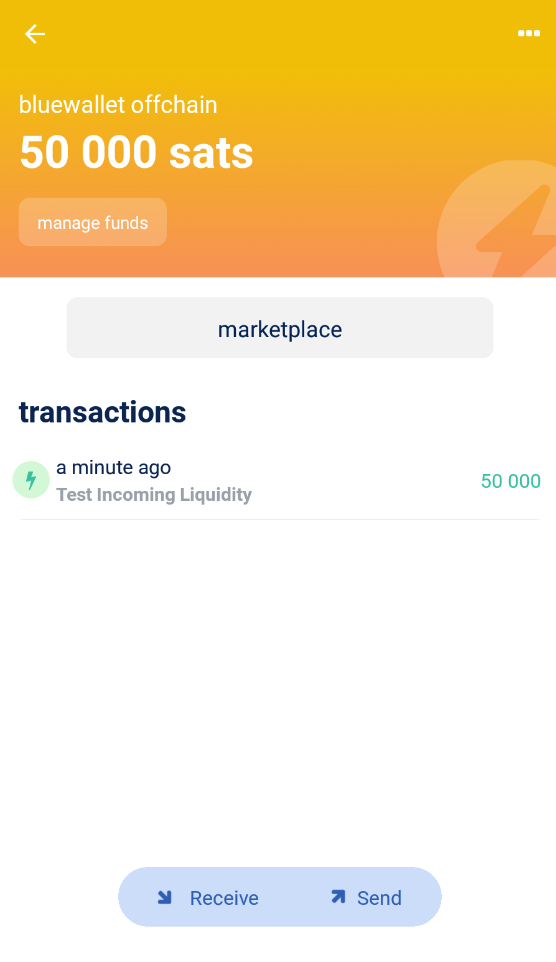Click the divider below the transaction row

[x=280, y=520]
